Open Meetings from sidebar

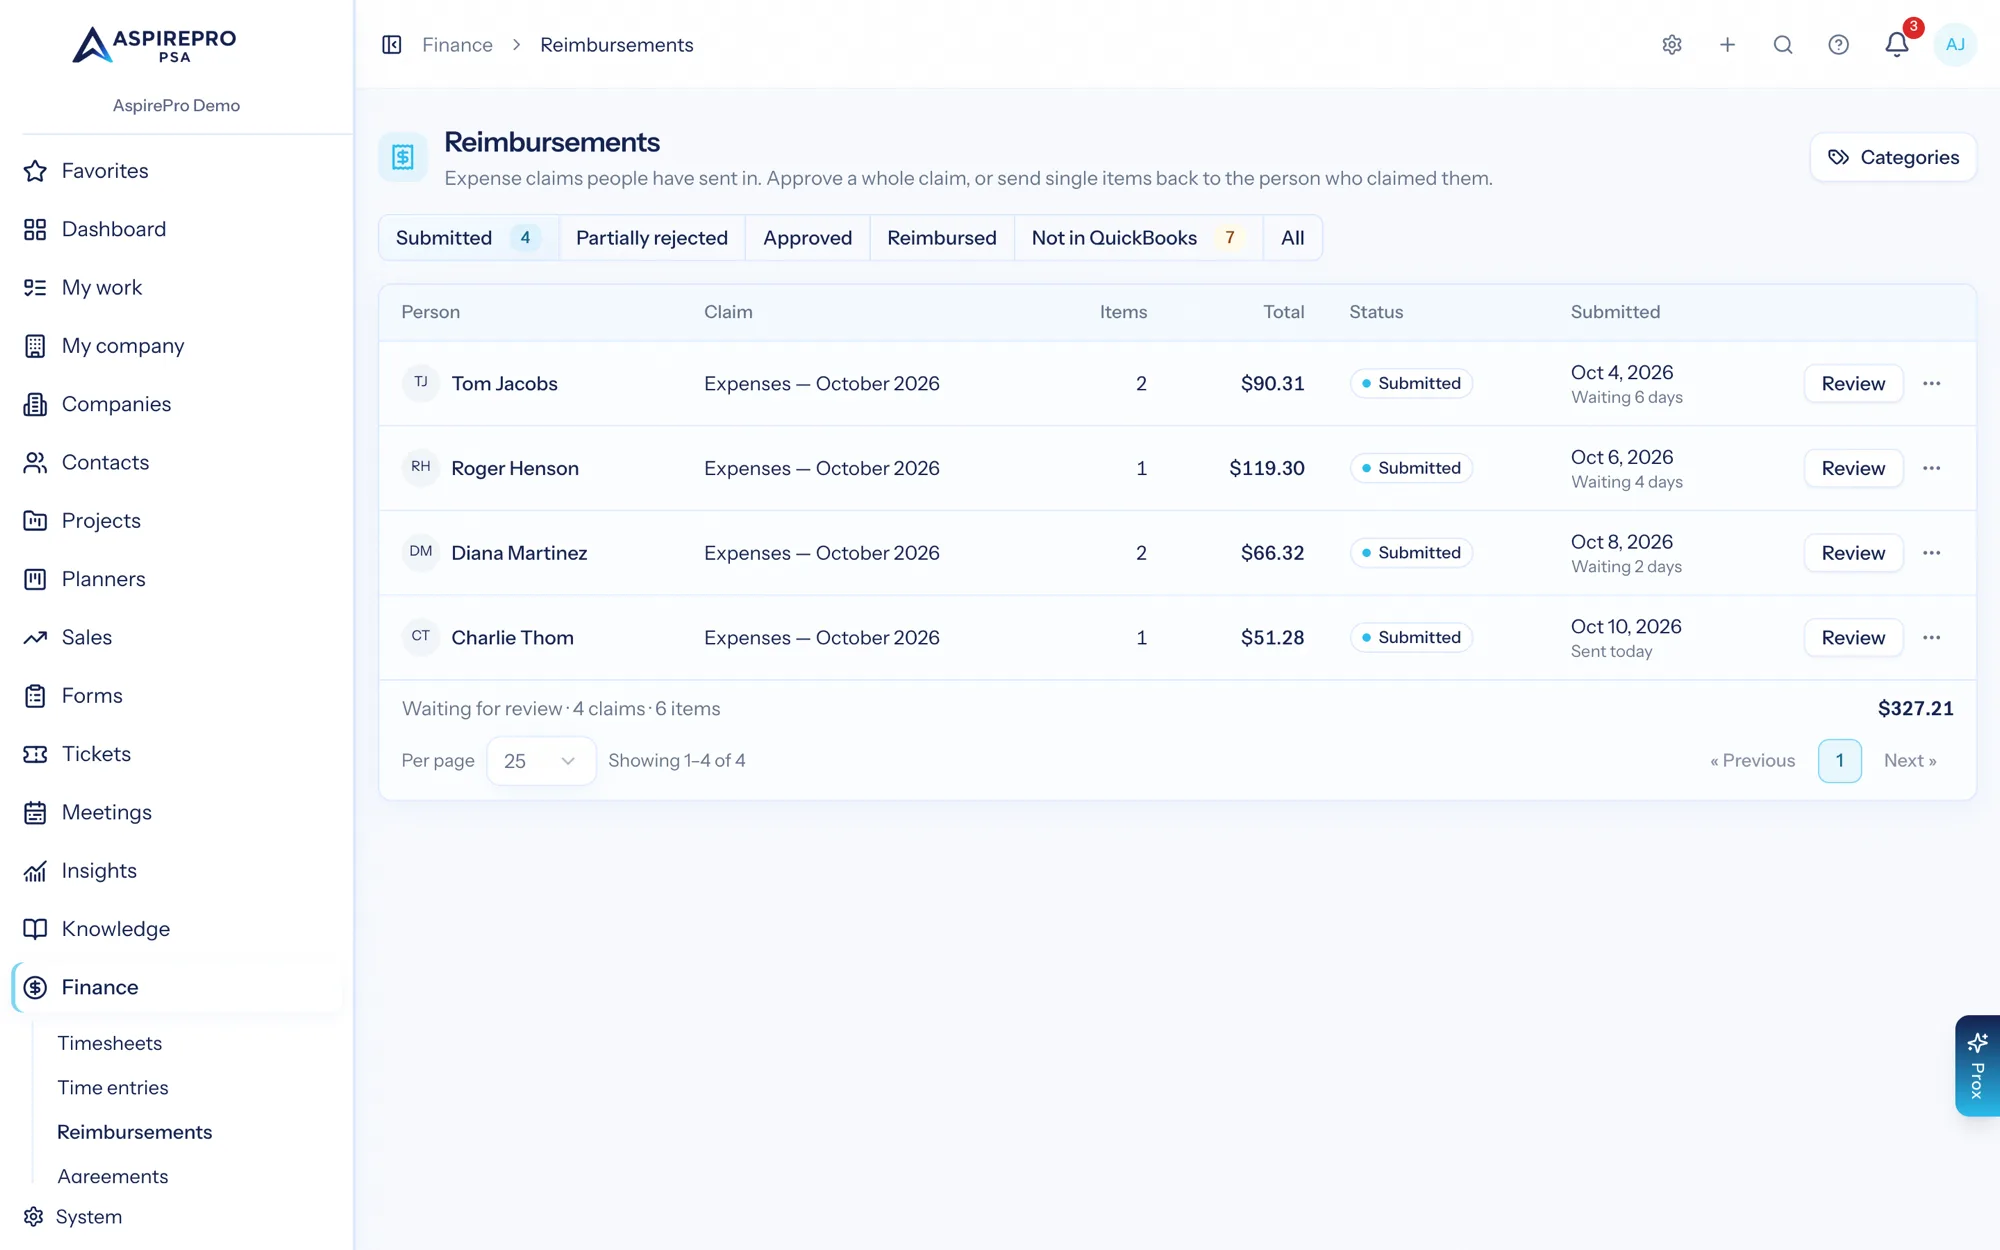coord(176,812)
